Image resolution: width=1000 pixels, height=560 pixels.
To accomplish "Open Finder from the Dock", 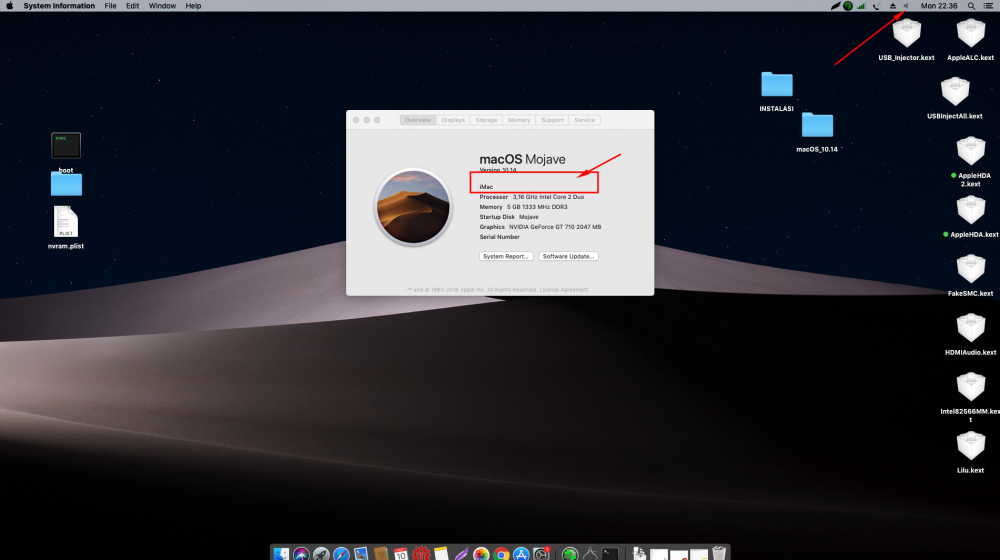I will pyautogui.click(x=281, y=553).
